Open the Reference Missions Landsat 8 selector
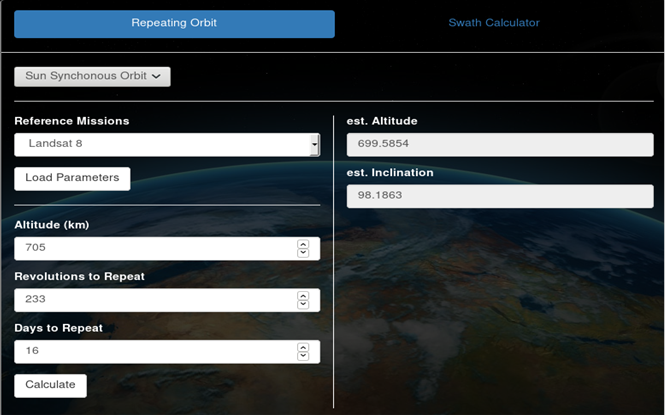 tap(167, 145)
